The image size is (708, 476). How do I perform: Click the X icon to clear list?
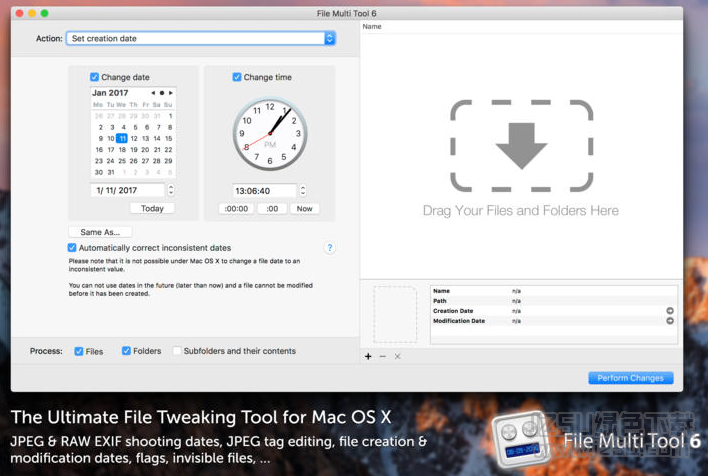pos(397,356)
